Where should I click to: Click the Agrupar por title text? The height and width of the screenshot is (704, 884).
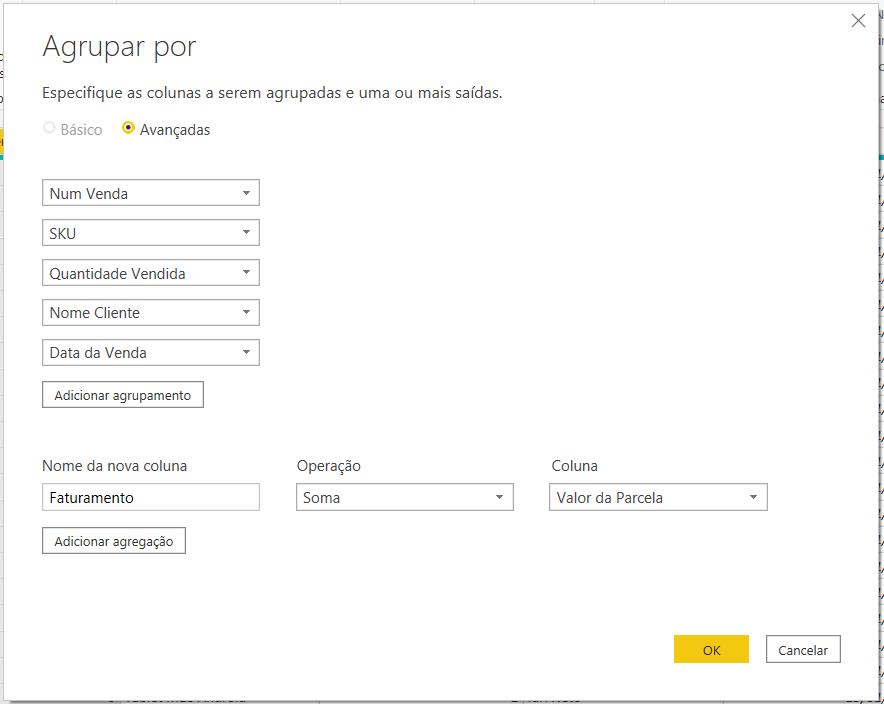[x=120, y=47]
